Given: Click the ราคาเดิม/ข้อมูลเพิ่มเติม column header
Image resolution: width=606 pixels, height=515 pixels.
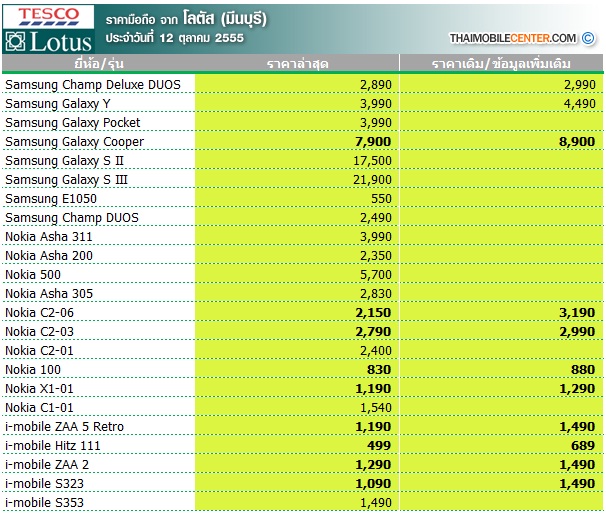Looking at the screenshot, I should tap(501, 63).
